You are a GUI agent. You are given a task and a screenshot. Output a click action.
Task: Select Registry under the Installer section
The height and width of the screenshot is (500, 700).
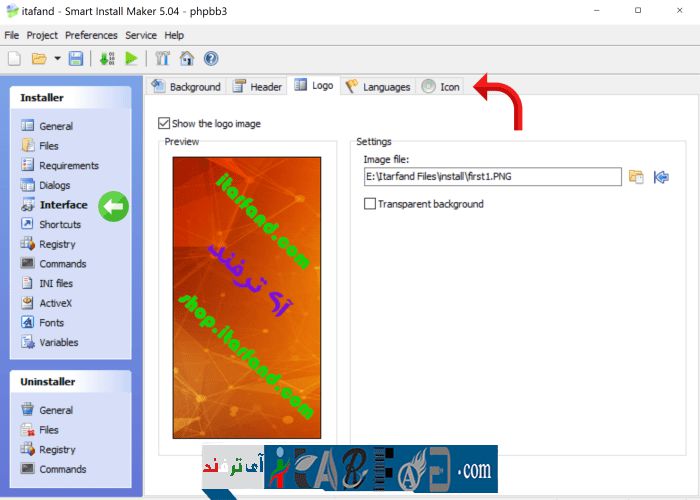(x=57, y=244)
